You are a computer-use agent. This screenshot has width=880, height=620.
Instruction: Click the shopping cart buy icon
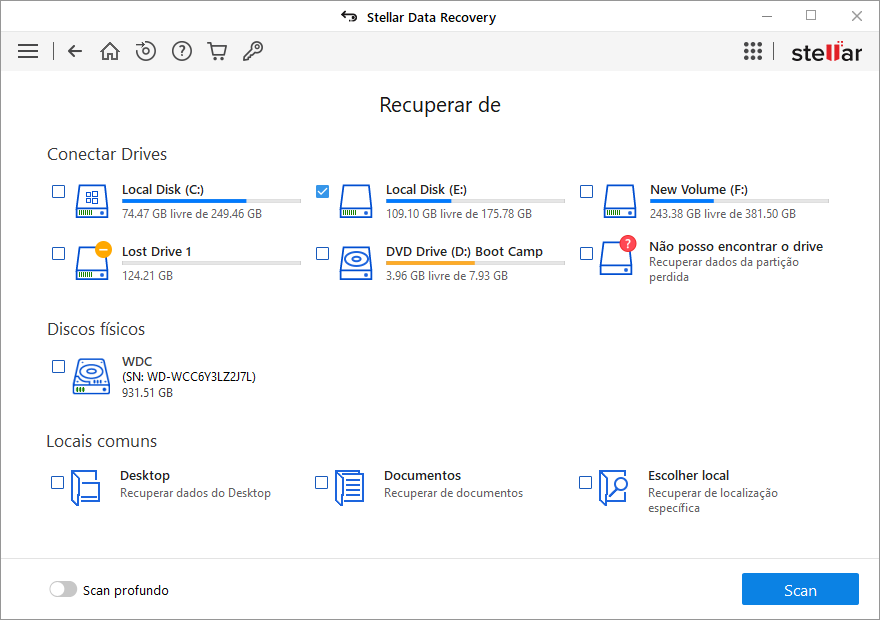217,51
